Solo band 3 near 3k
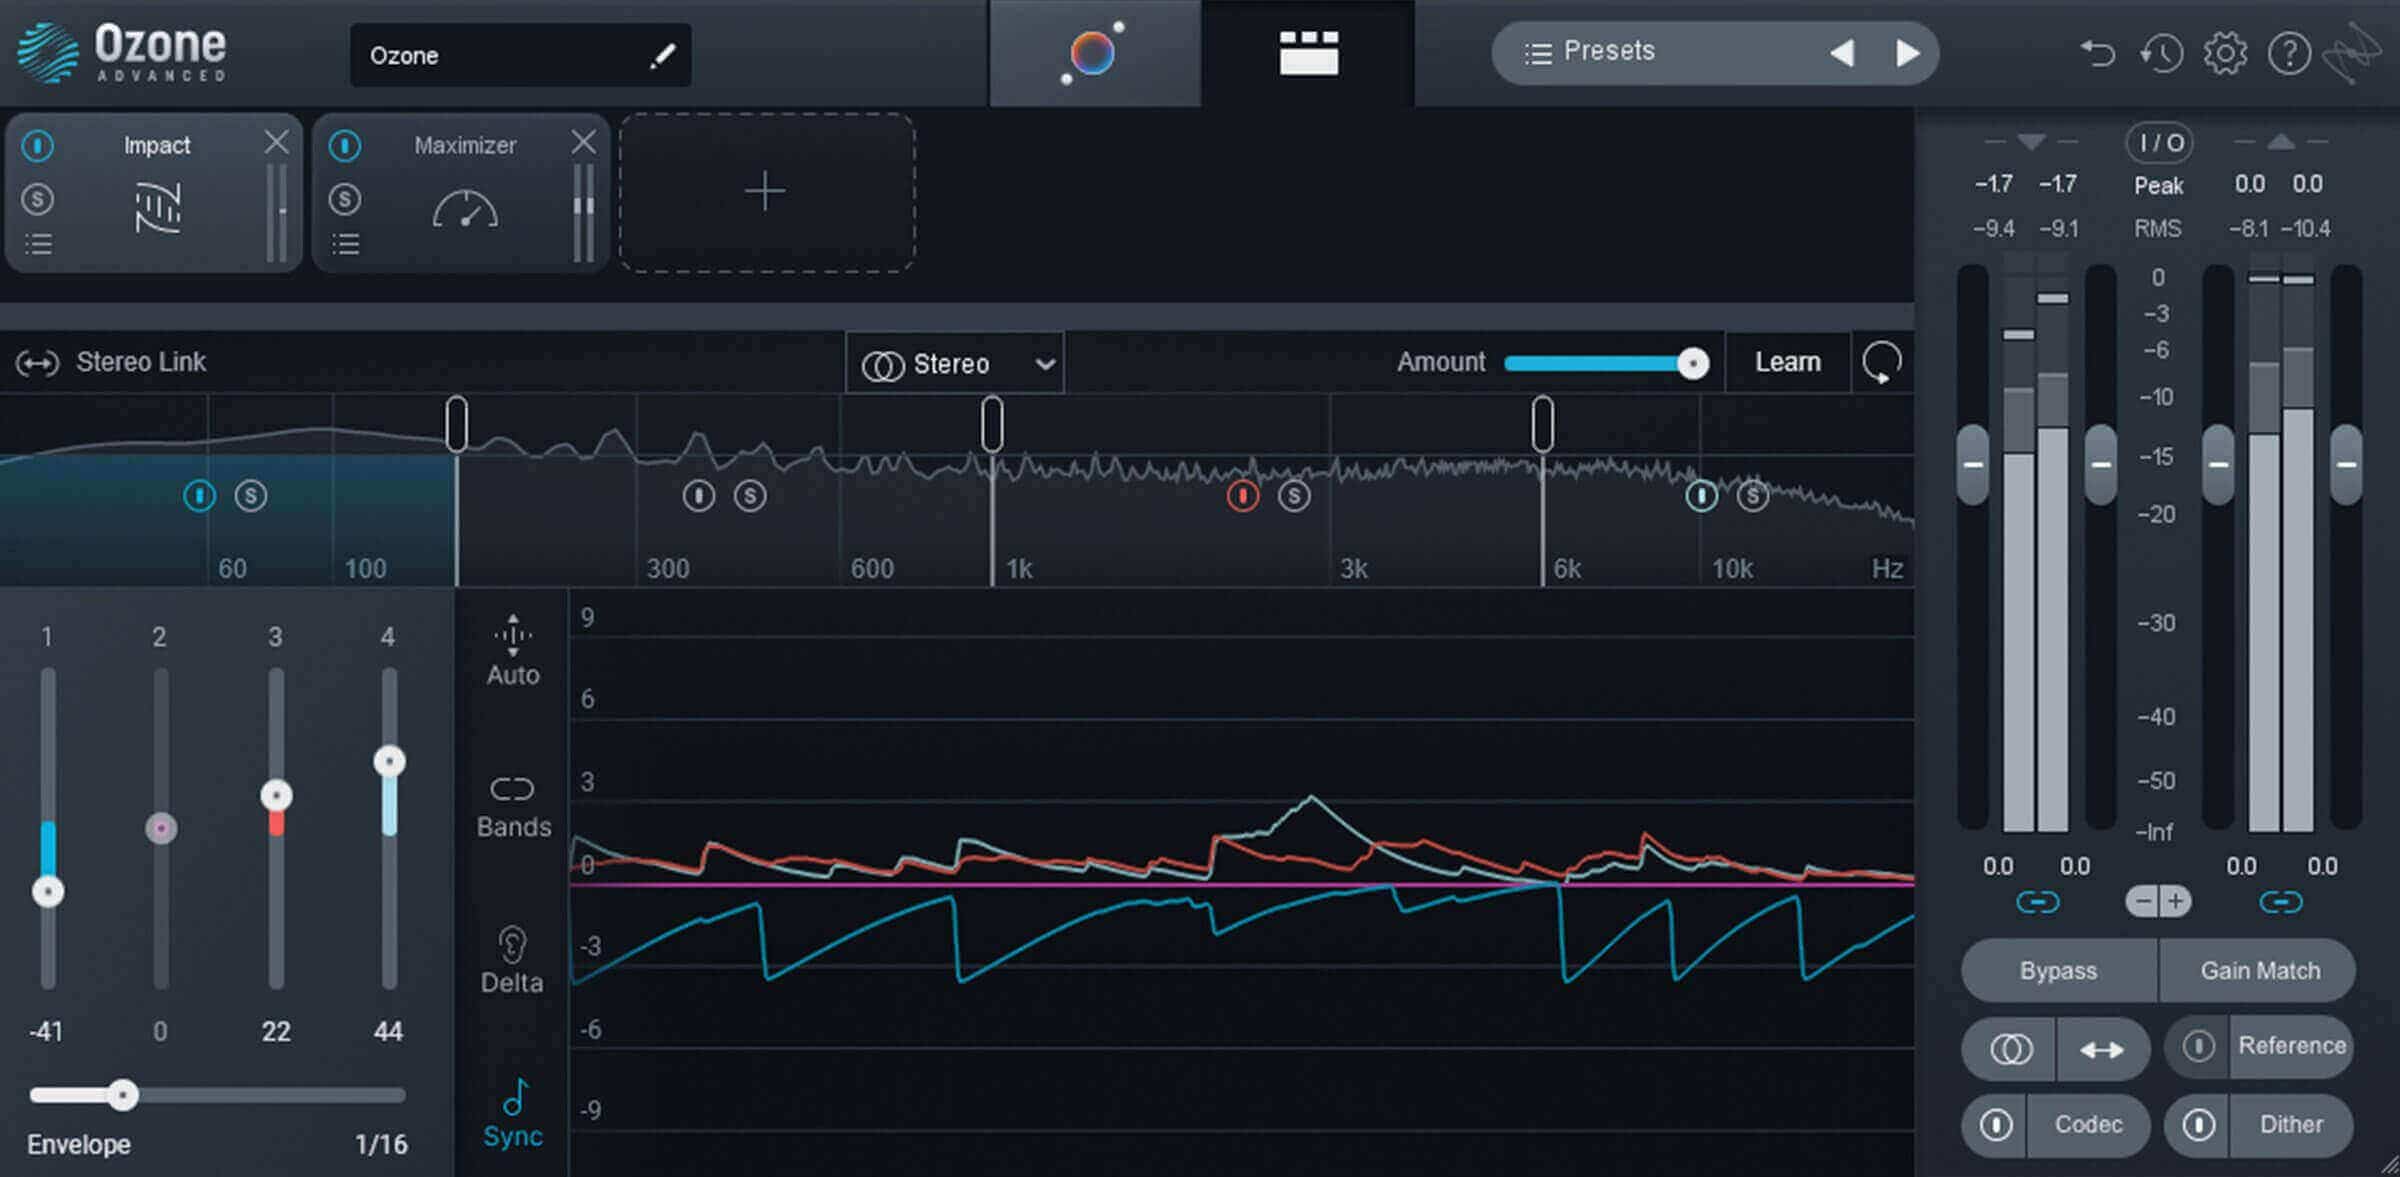This screenshot has width=2400, height=1177. click(x=1294, y=495)
